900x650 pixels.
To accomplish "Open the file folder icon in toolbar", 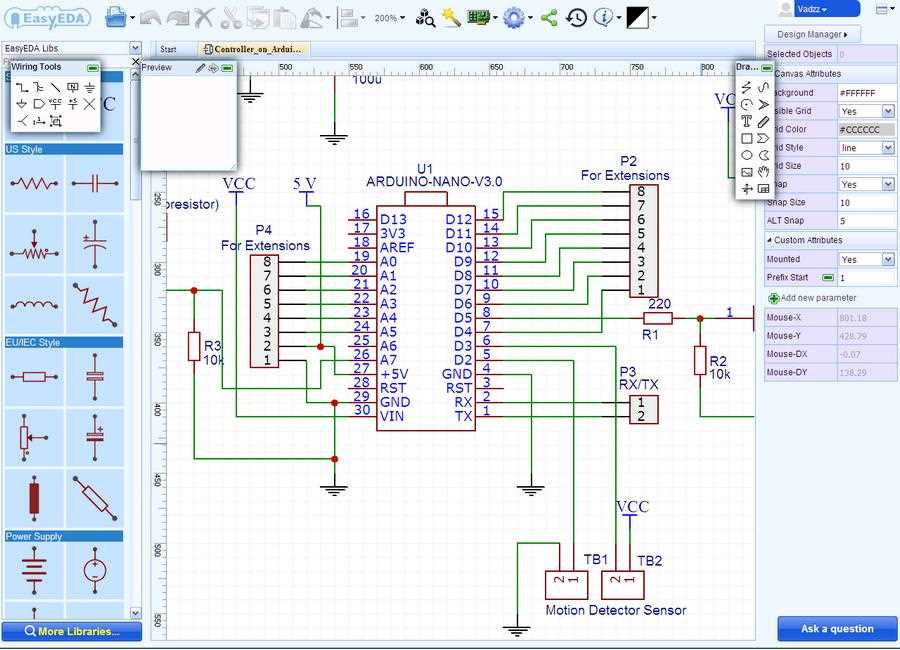I will coord(116,17).
